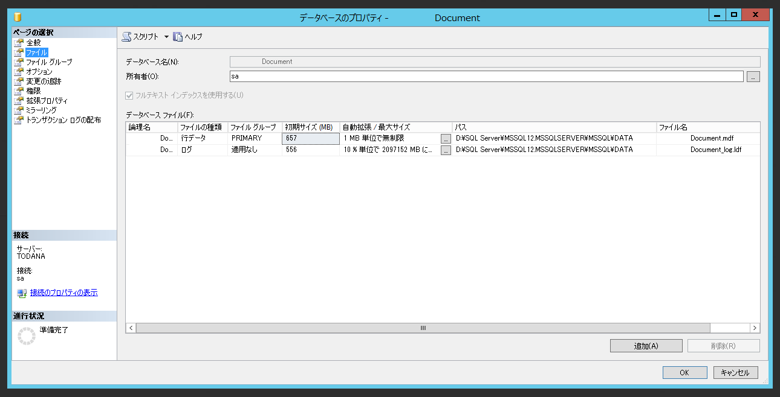Select the path cell of the log file row
Screen dimensions: 780x397
coord(554,150)
